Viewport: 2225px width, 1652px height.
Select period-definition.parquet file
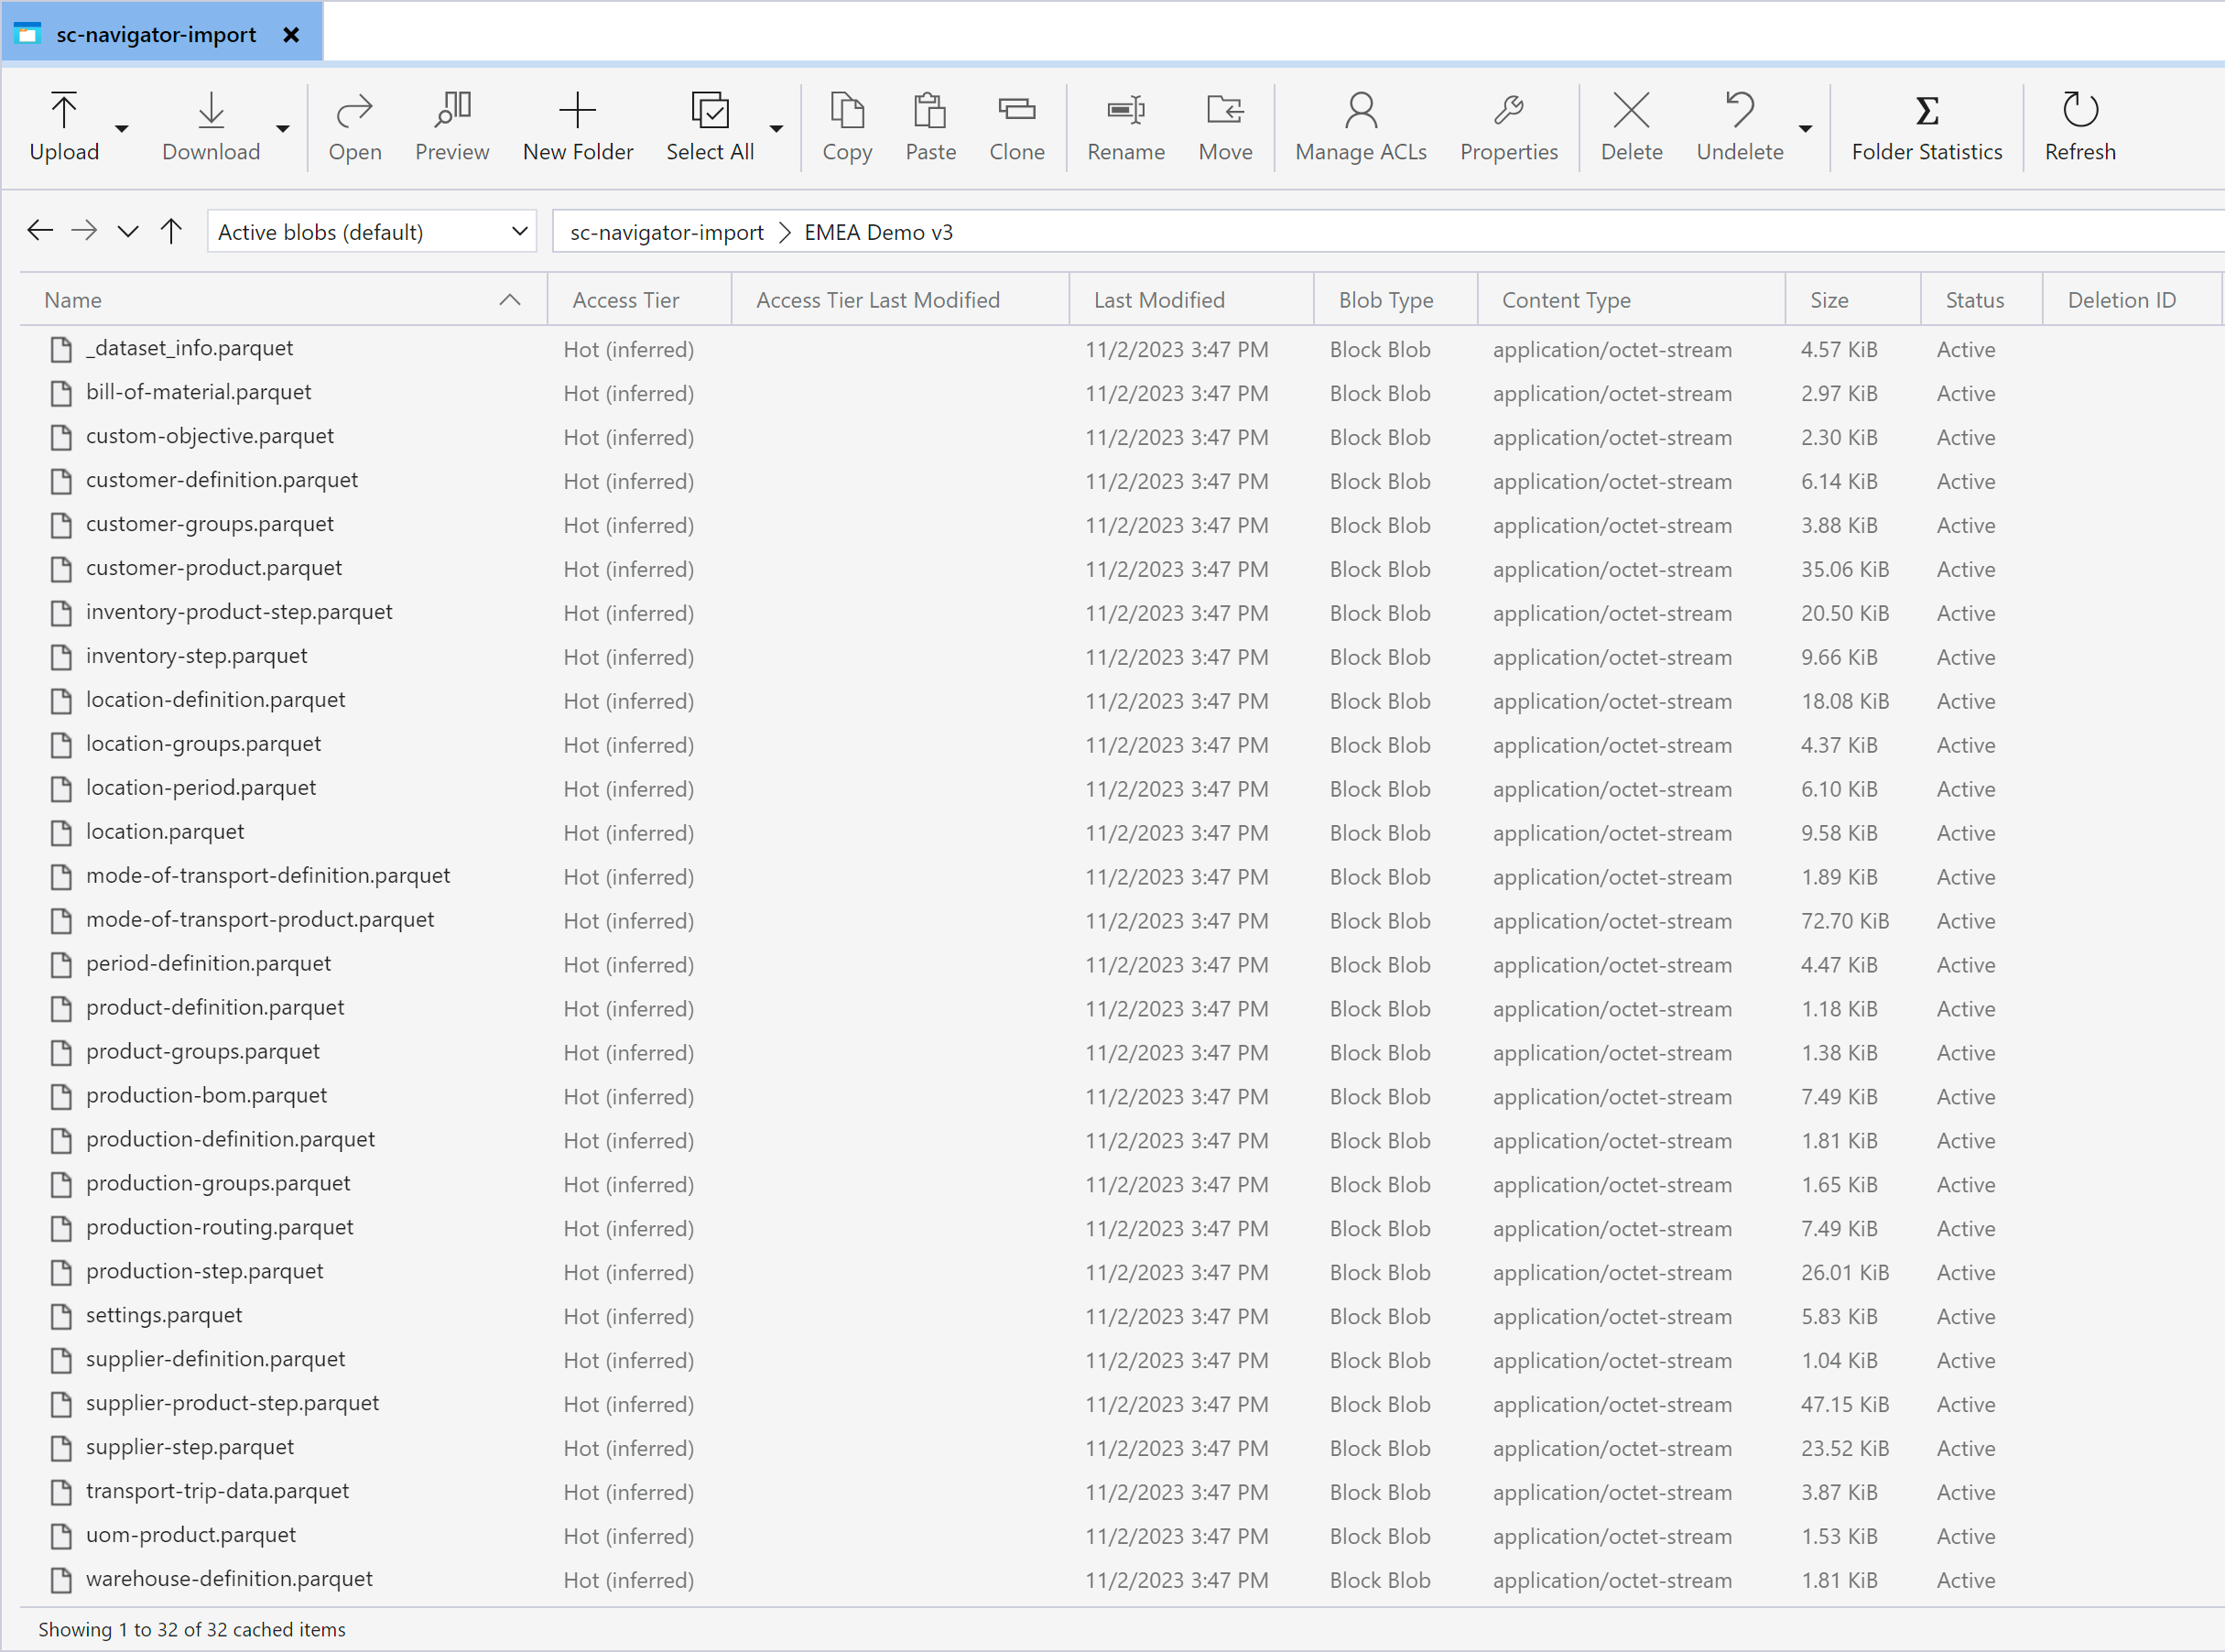click(x=208, y=963)
